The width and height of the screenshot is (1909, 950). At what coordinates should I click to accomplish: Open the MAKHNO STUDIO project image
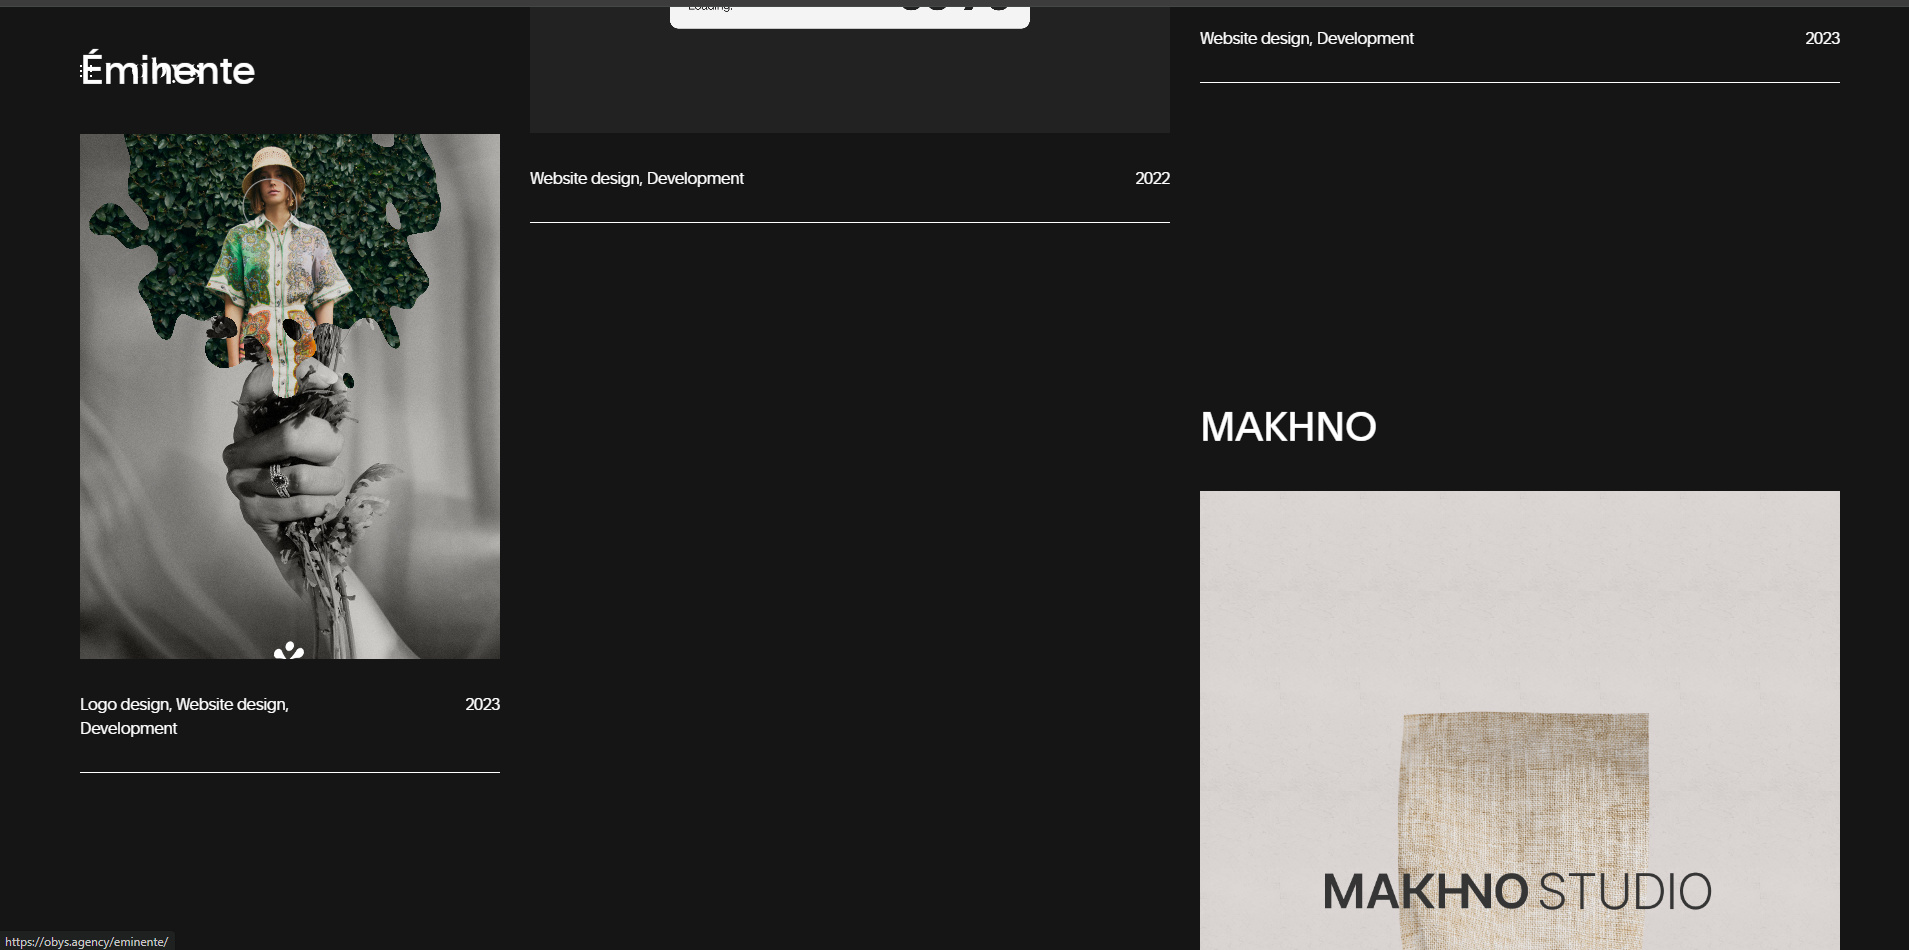[x=1520, y=720]
